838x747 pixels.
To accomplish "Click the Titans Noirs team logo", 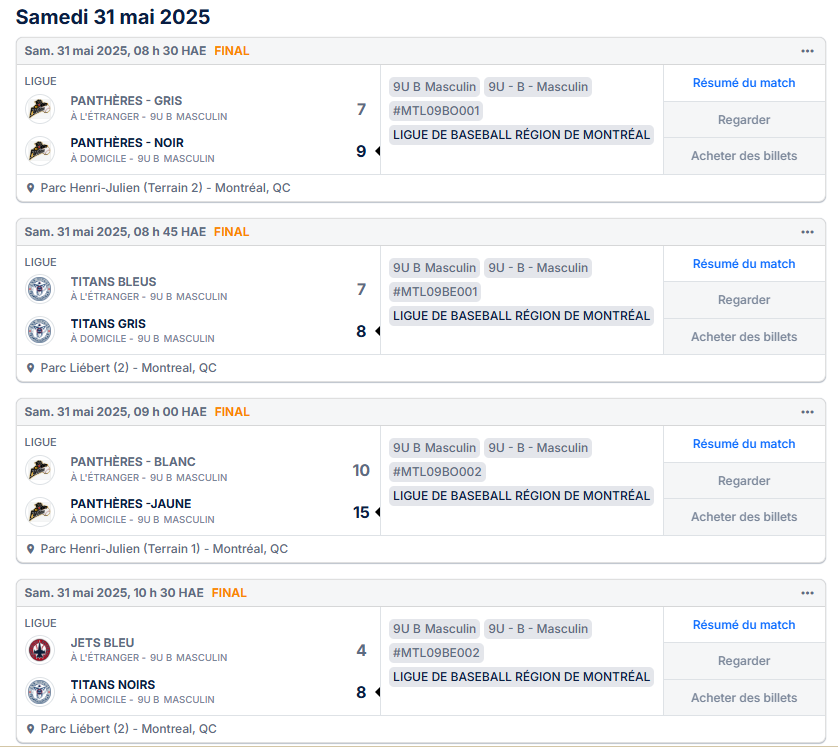I will click(40, 692).
